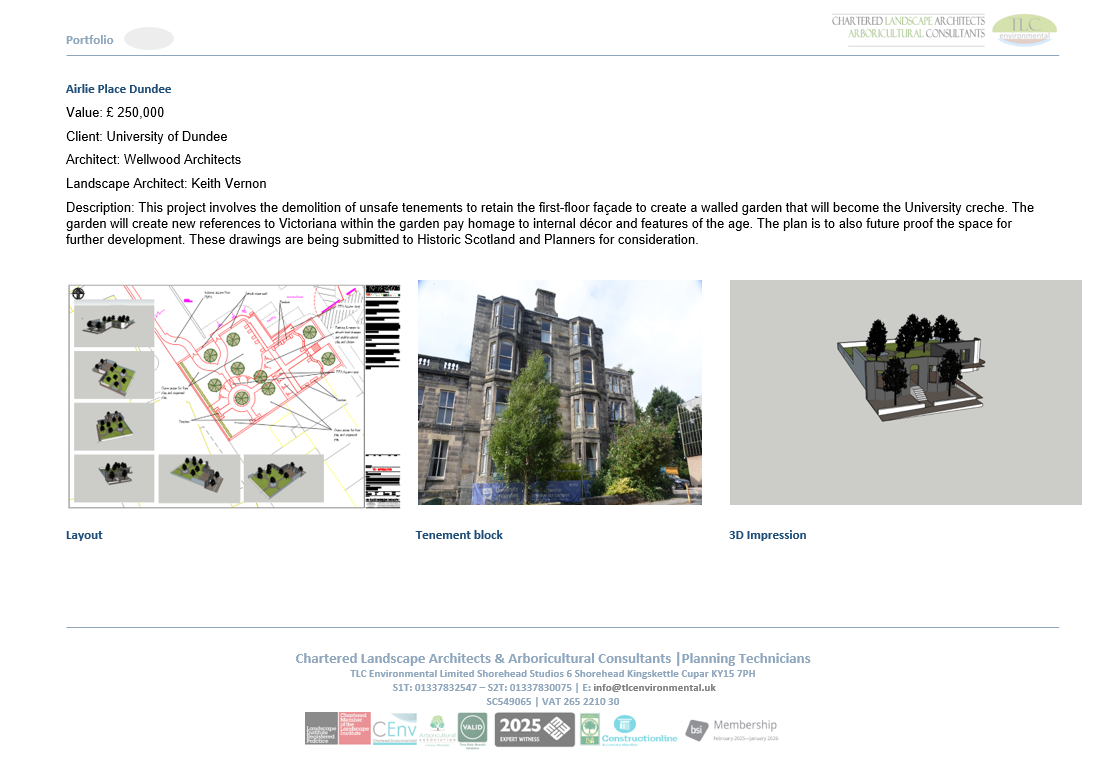Viewport: 1104px width, 779px height.
Task: Click the 'Planning Technicians' footer text
Action: point(746,659)
